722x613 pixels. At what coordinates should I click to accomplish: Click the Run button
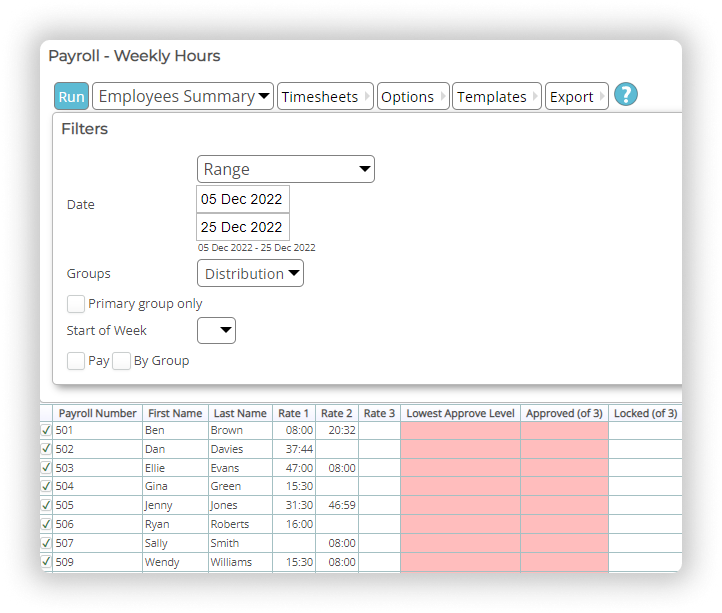pos(71,96)
